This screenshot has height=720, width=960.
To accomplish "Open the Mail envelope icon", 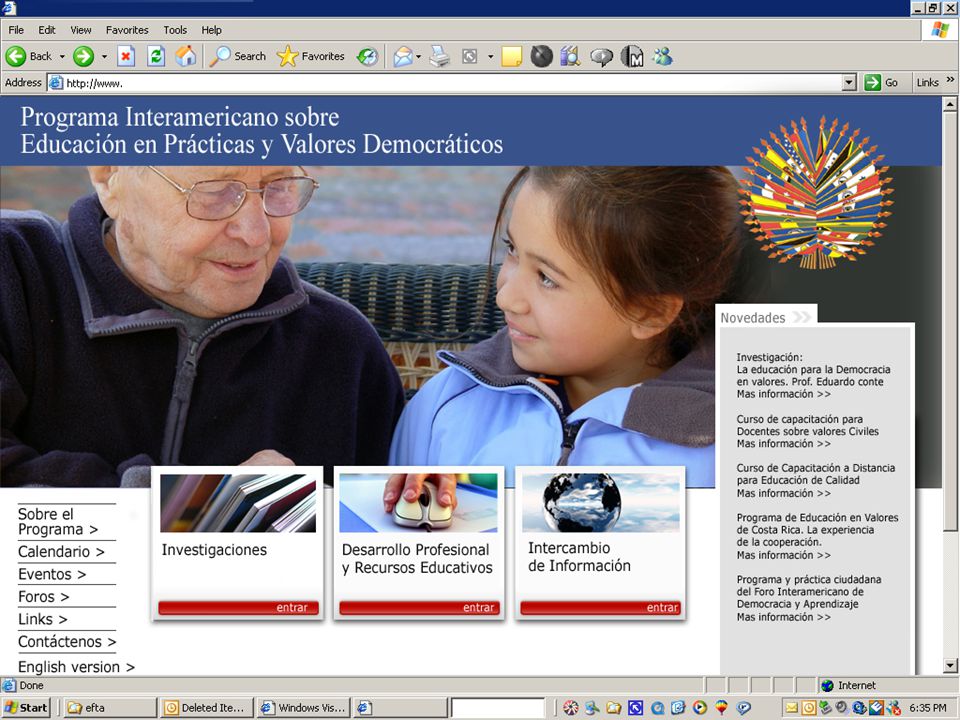I will (403, 56).
